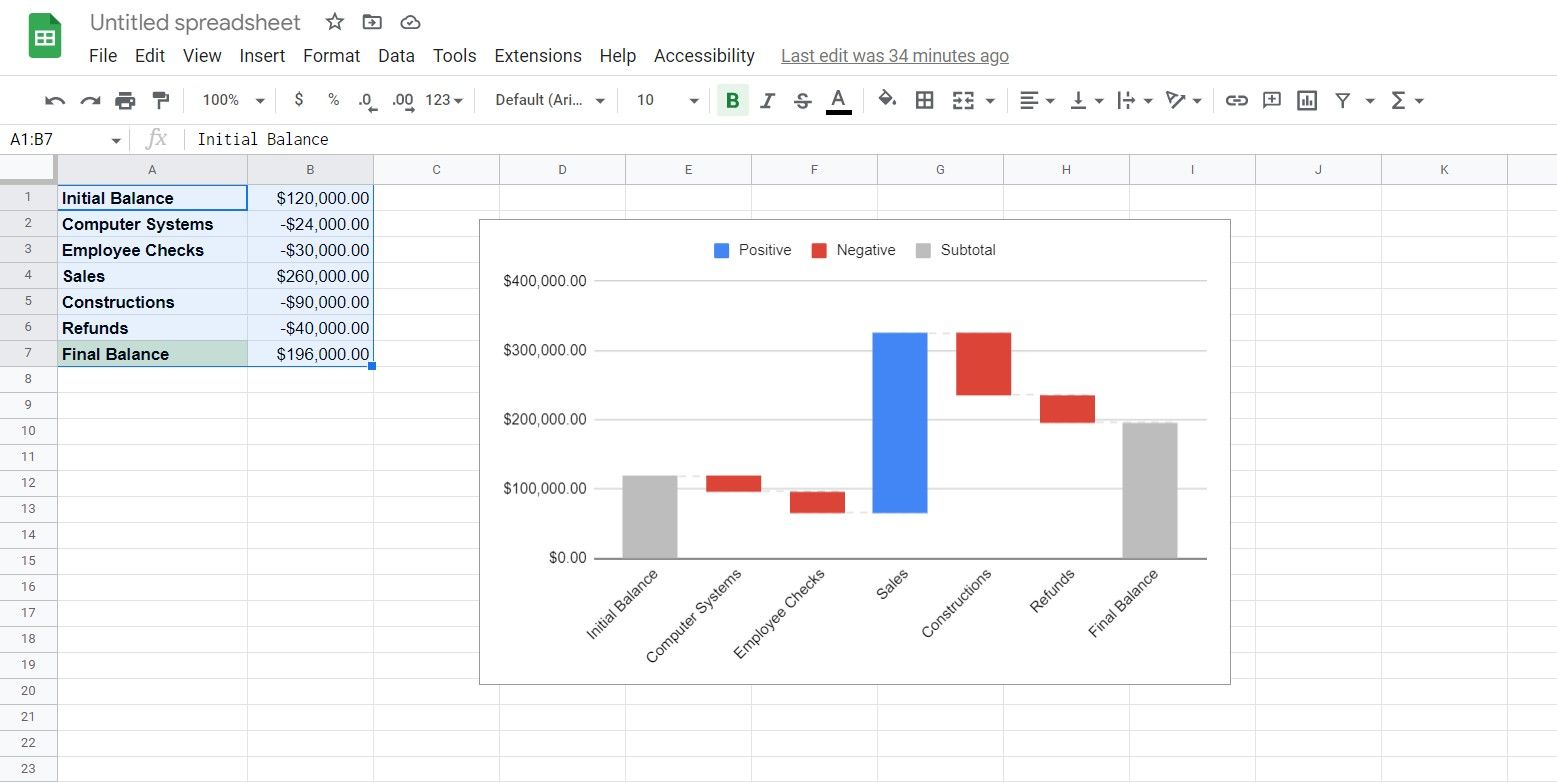Click the Undo icon
Image resolution: width=1557 pixels, height=782 pixels.
[55, 100]
